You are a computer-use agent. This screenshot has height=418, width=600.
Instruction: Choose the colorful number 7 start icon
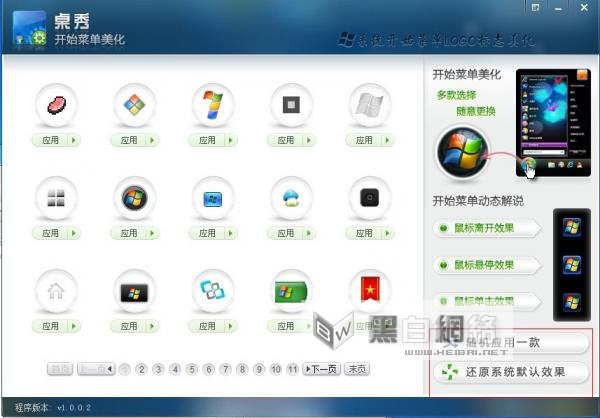213,105
